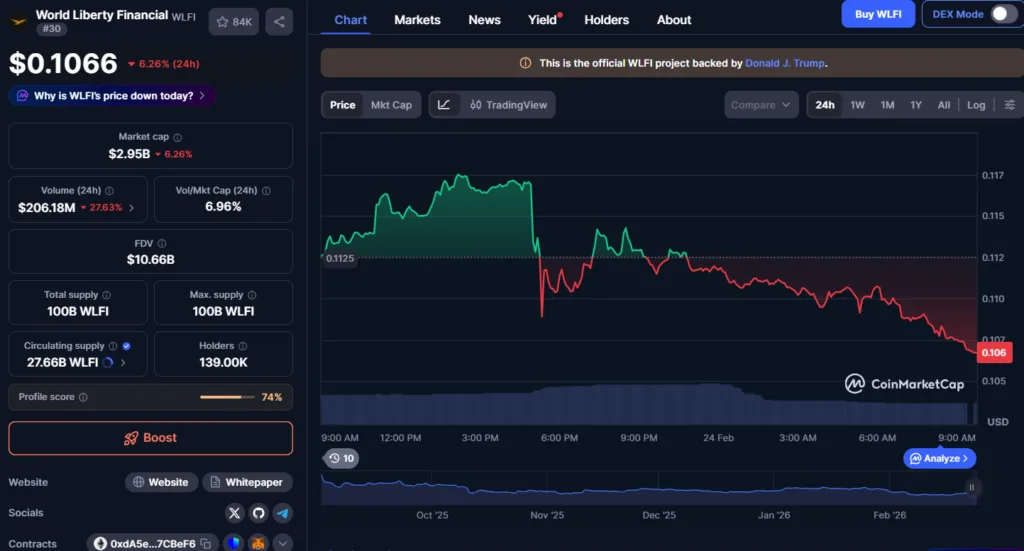Click the Buy WLFI button
The width and height of the screenshot is (1024, 551).
point(878,14)
